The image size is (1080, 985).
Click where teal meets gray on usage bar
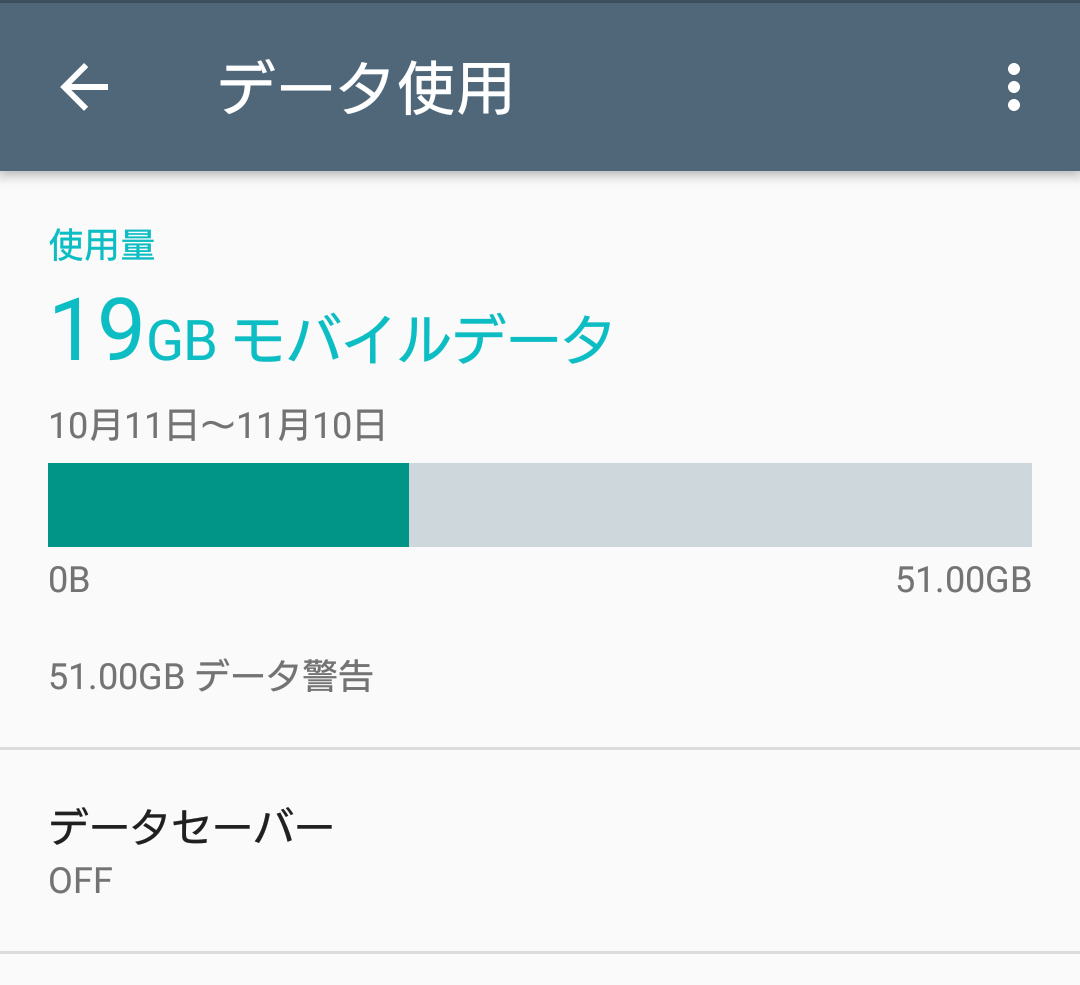(409, 505)
